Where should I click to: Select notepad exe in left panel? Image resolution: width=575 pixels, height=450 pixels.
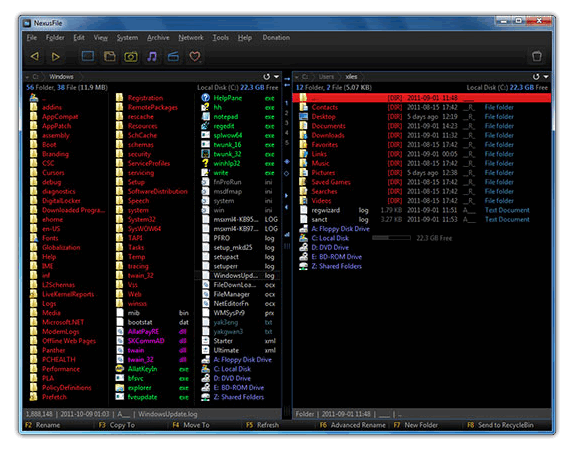click(238, 117)
